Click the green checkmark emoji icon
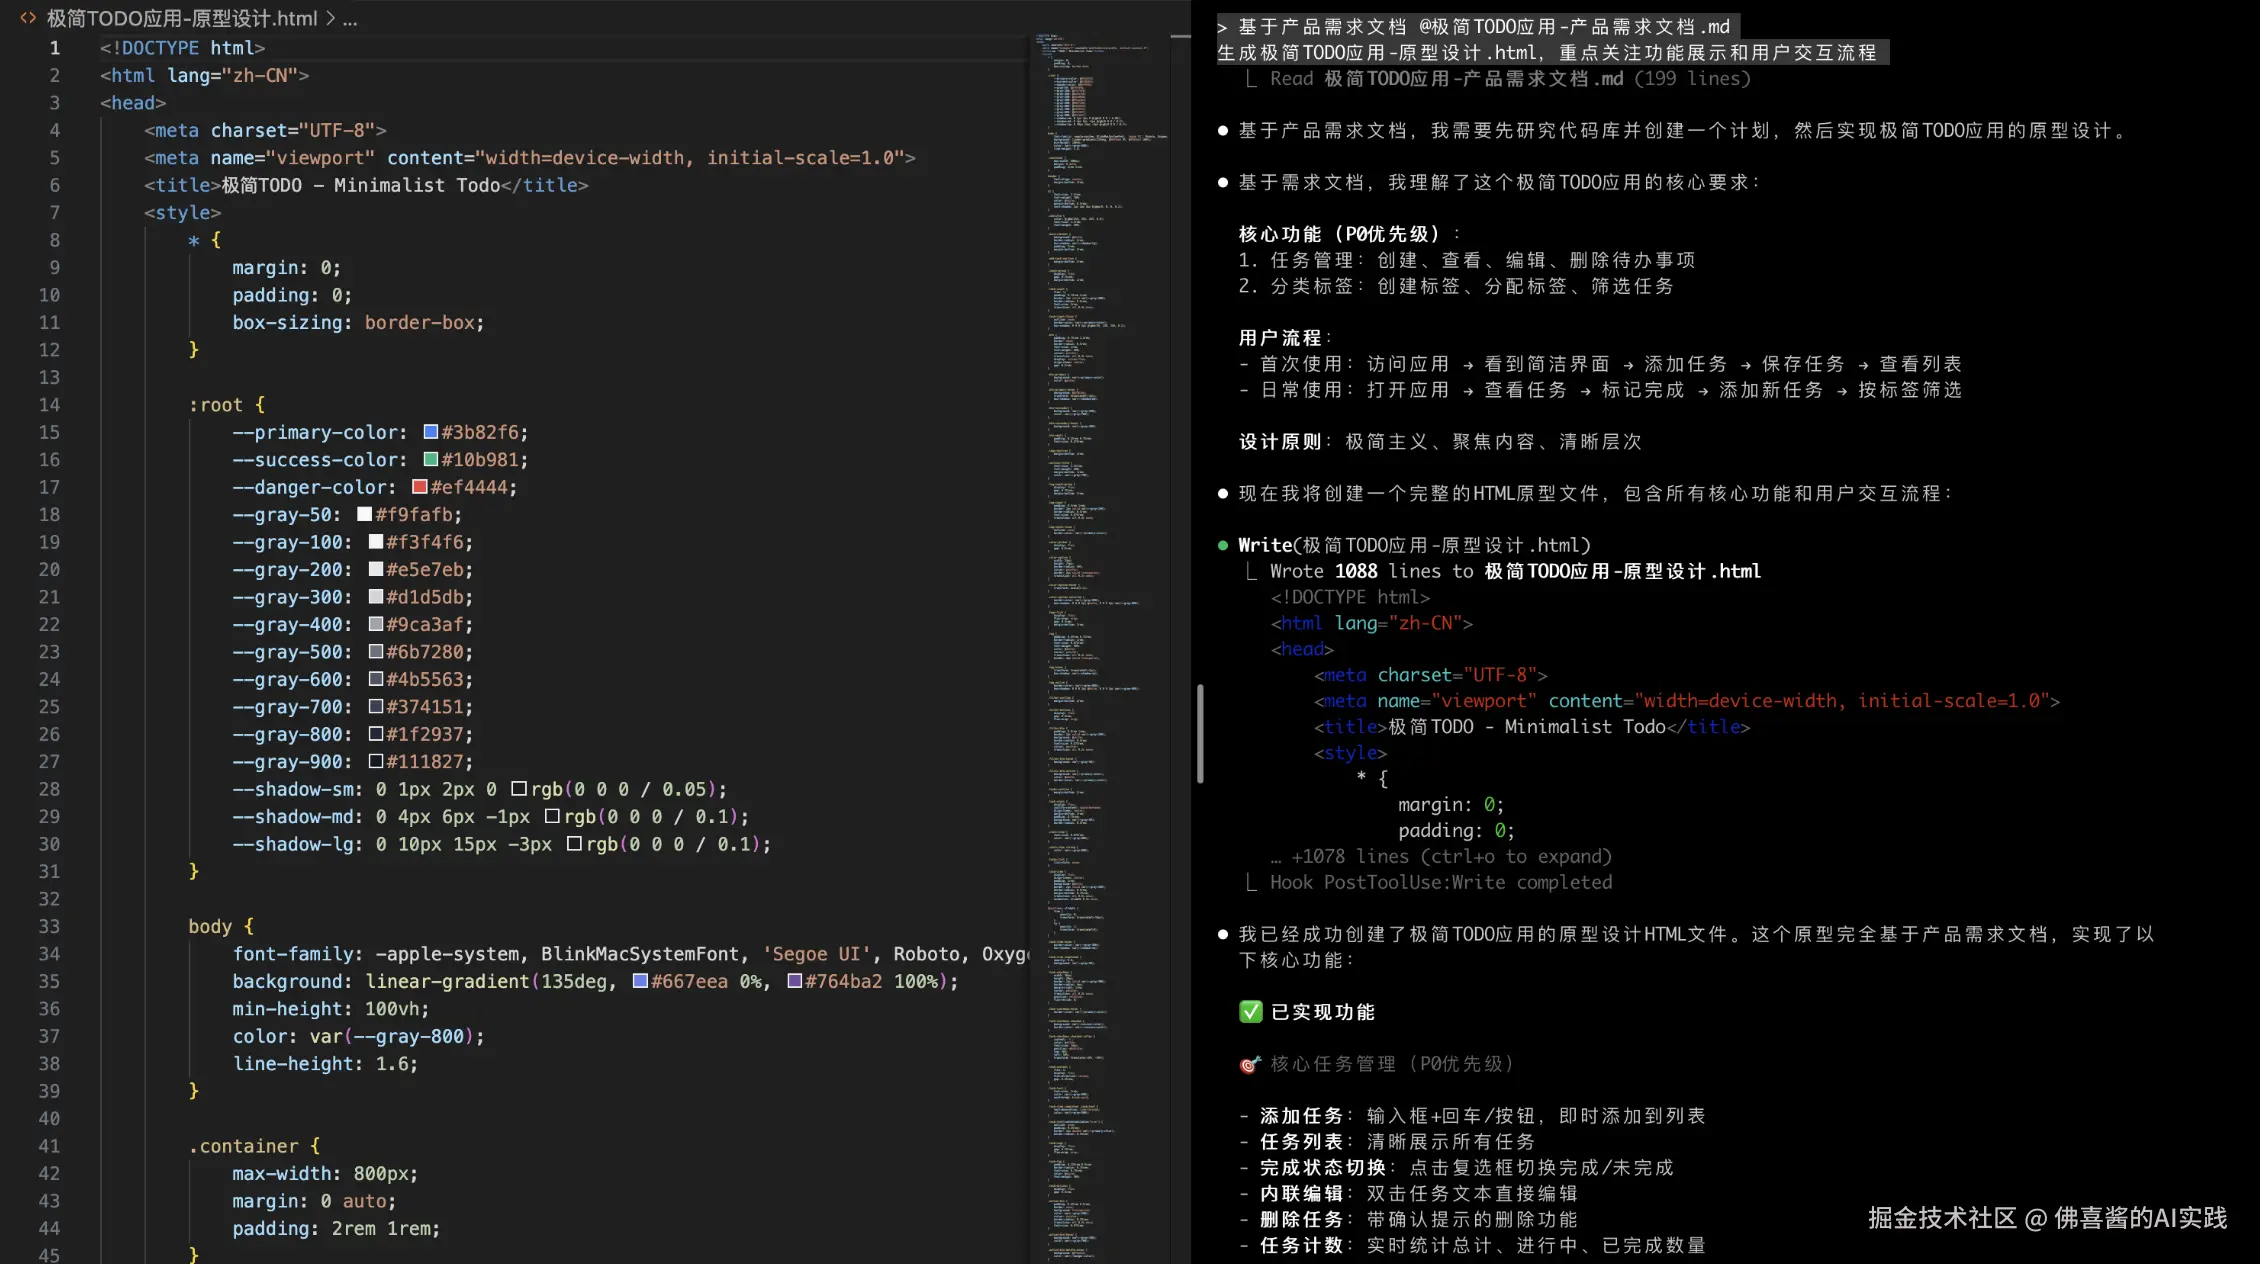2260x1264 pixels. (x=1250, y=1012)
